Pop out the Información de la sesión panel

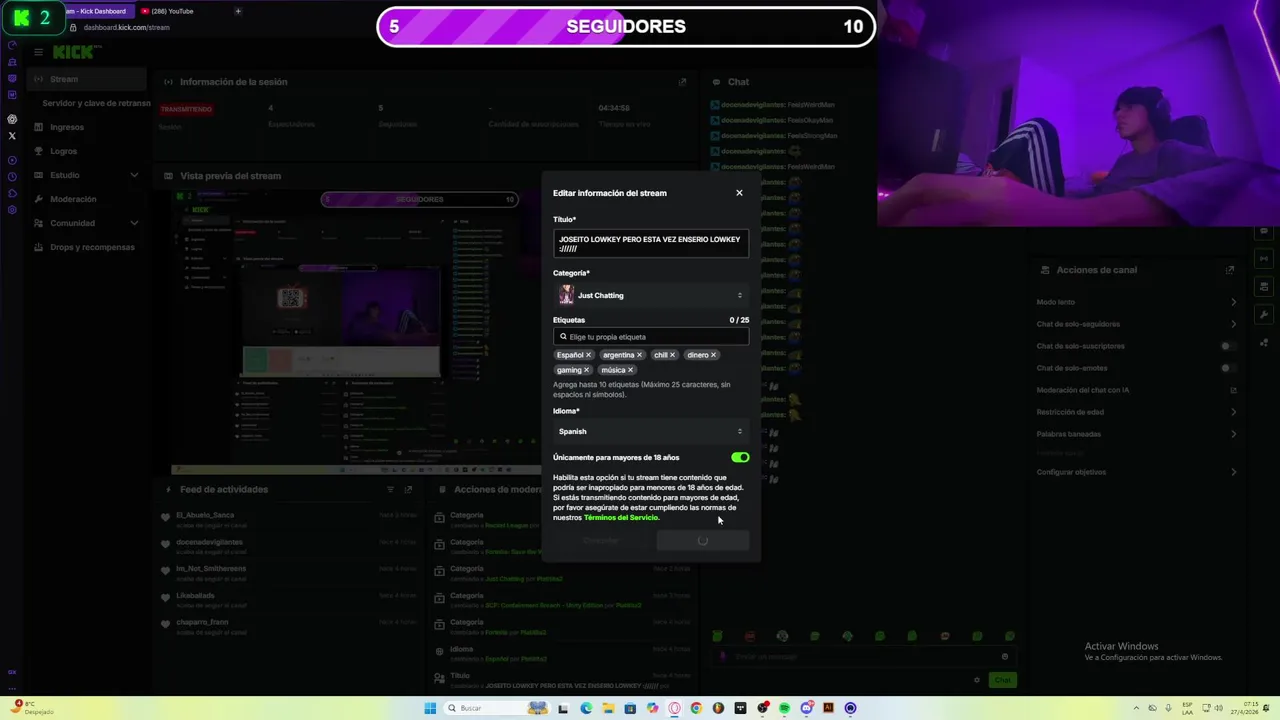tap(682, 82)
